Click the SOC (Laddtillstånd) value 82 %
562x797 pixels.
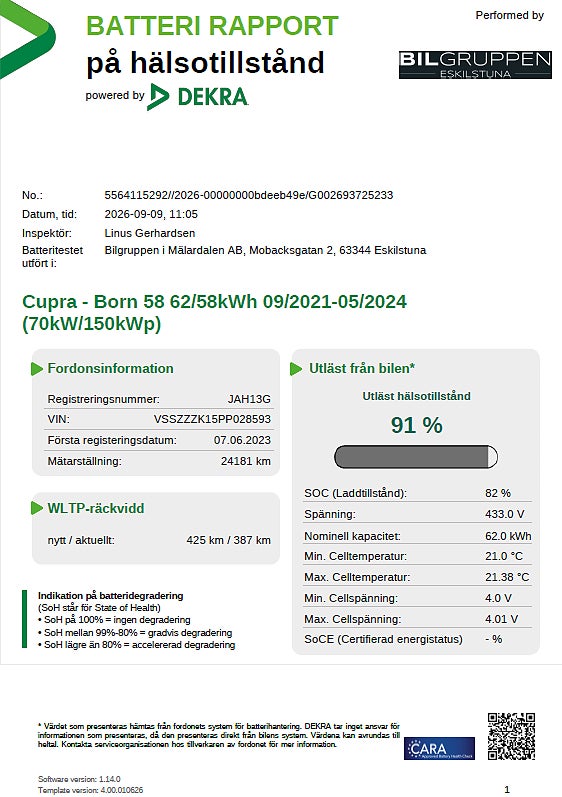[x=498, y=493]
